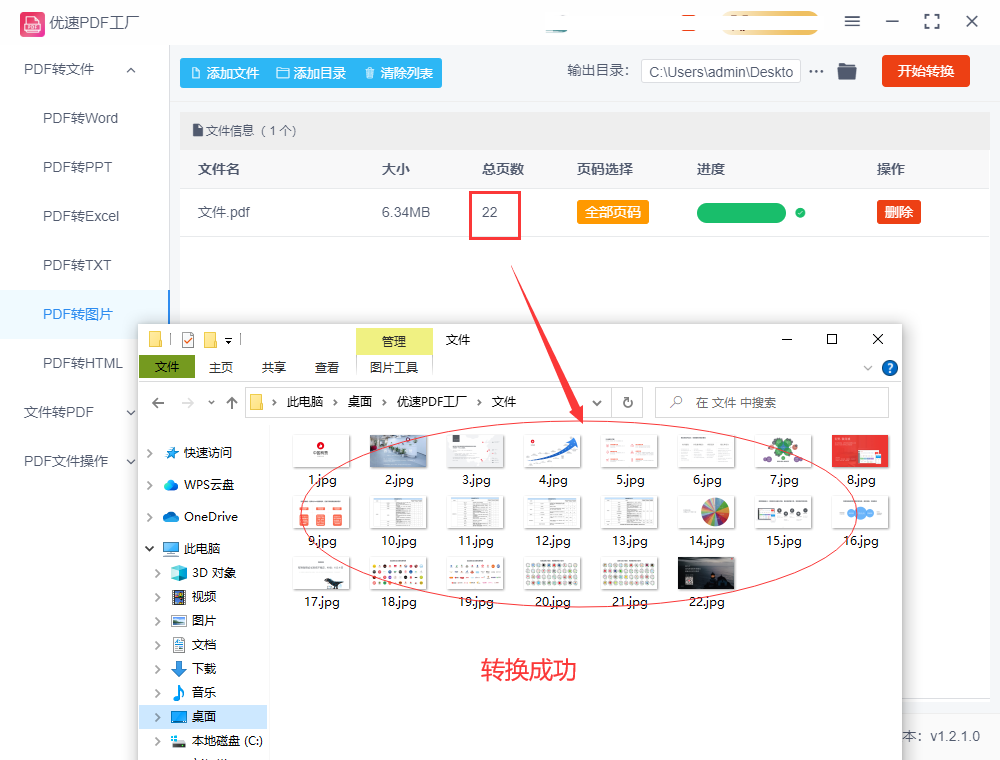
Task: Open the 共享 ribbon tab
Action: [x=274, y=368]
